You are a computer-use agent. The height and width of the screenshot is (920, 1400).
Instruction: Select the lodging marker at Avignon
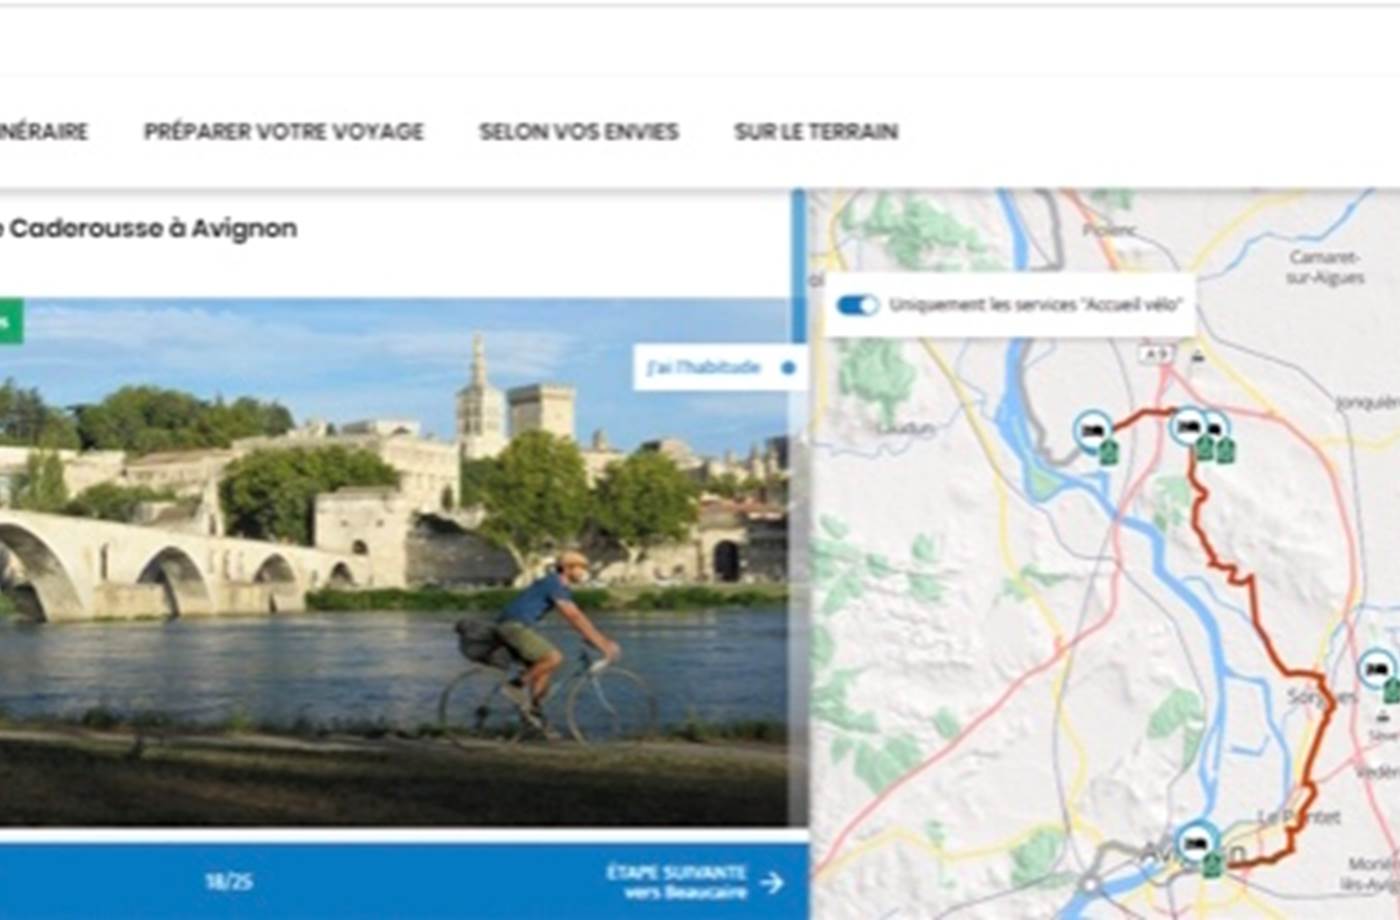click(1196, 842)
